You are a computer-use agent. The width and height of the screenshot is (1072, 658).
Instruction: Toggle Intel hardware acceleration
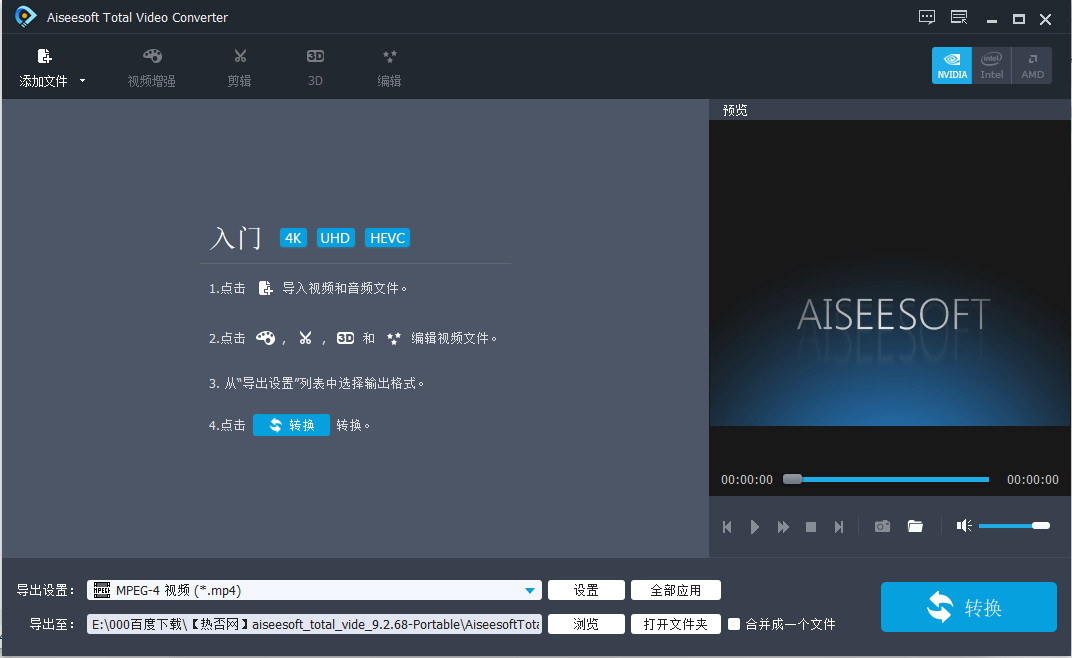coord(991,66)
